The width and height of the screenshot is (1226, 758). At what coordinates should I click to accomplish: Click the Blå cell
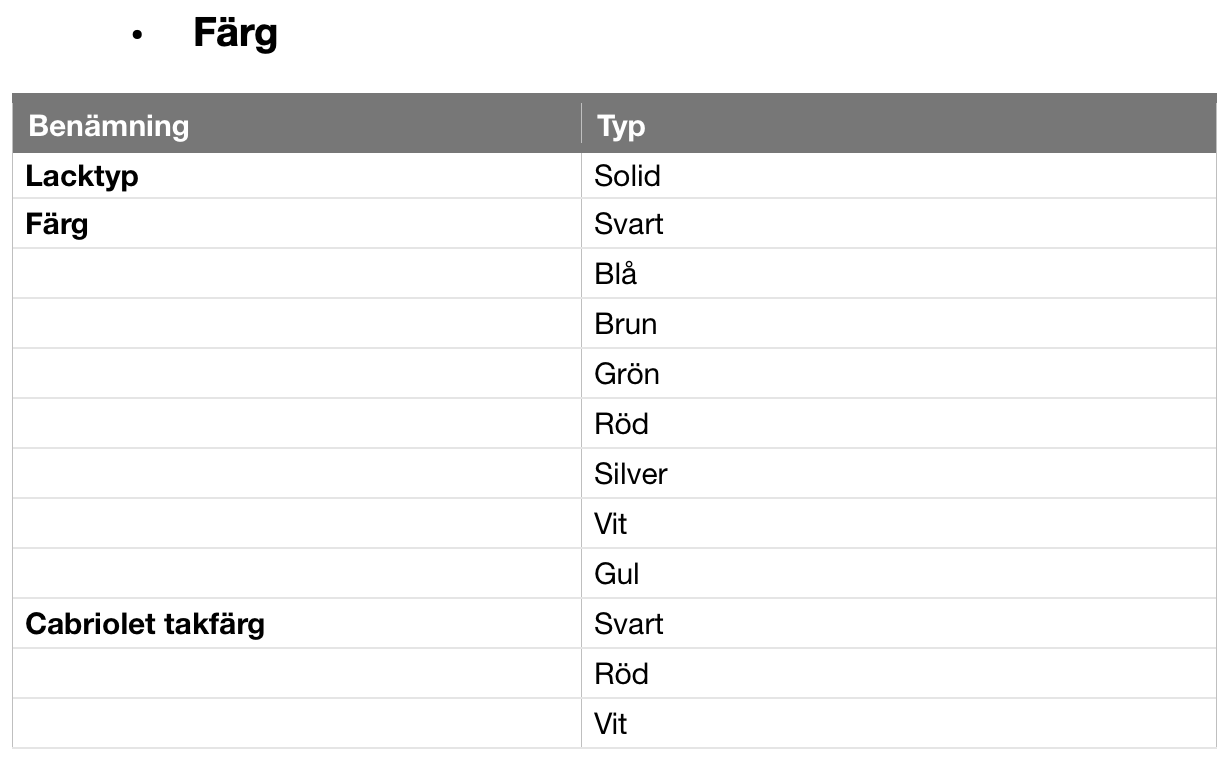615,274
